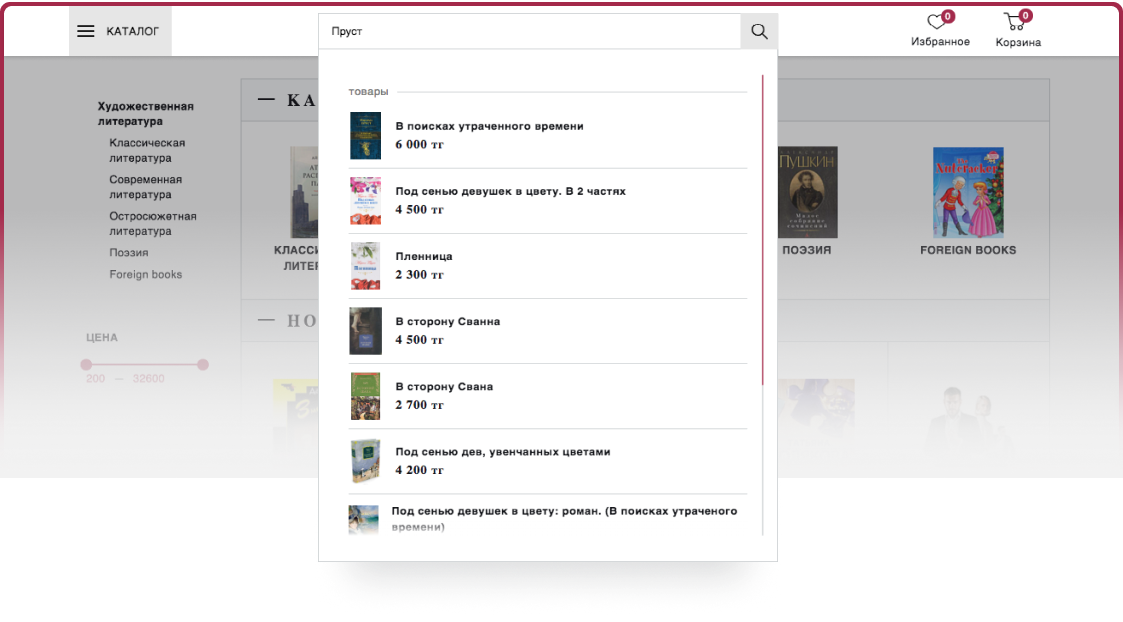This screenshot has height=622, width=1123.
Task: Click the Пленница book cover thumbnail
Action: tap(365, 266)
